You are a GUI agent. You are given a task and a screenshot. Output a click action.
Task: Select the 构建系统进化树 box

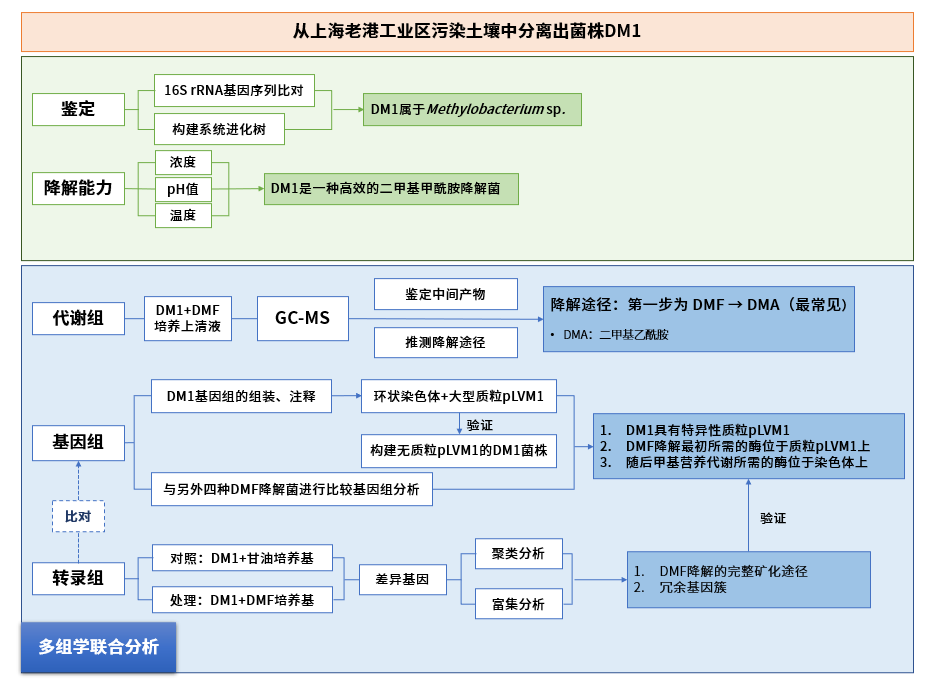click(219, 129)
